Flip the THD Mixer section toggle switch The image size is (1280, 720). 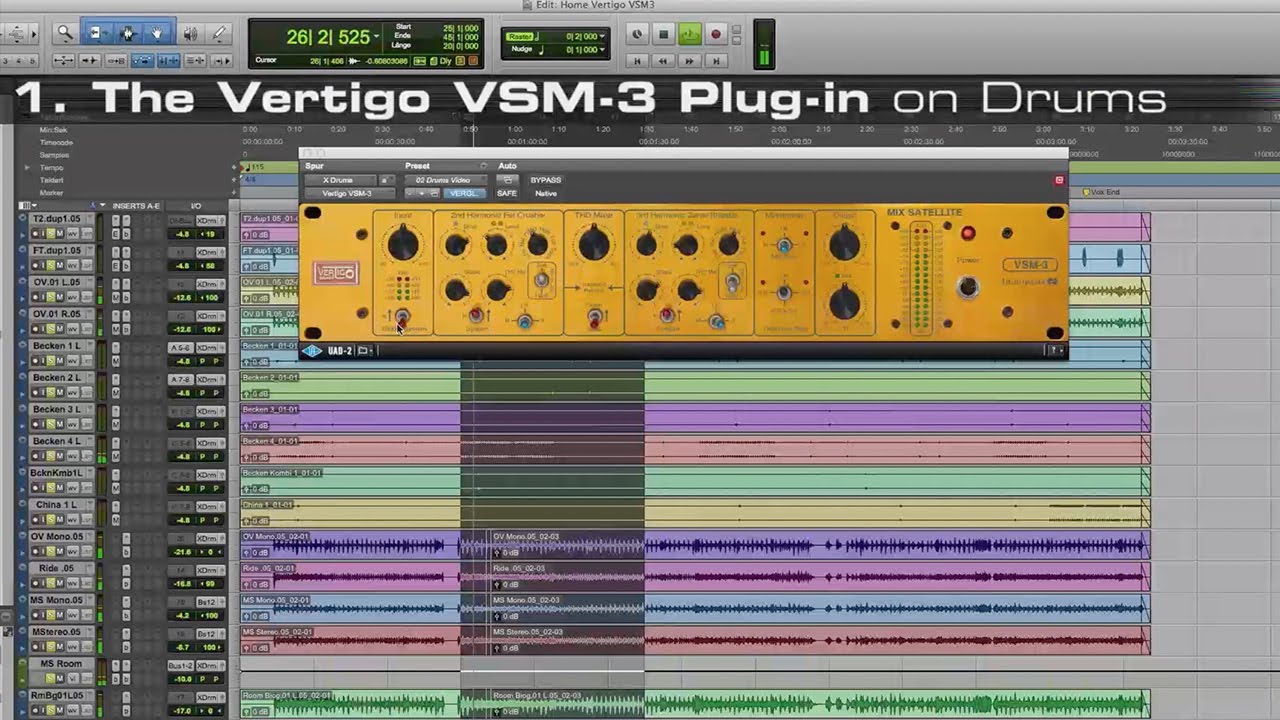pos(594,319)
